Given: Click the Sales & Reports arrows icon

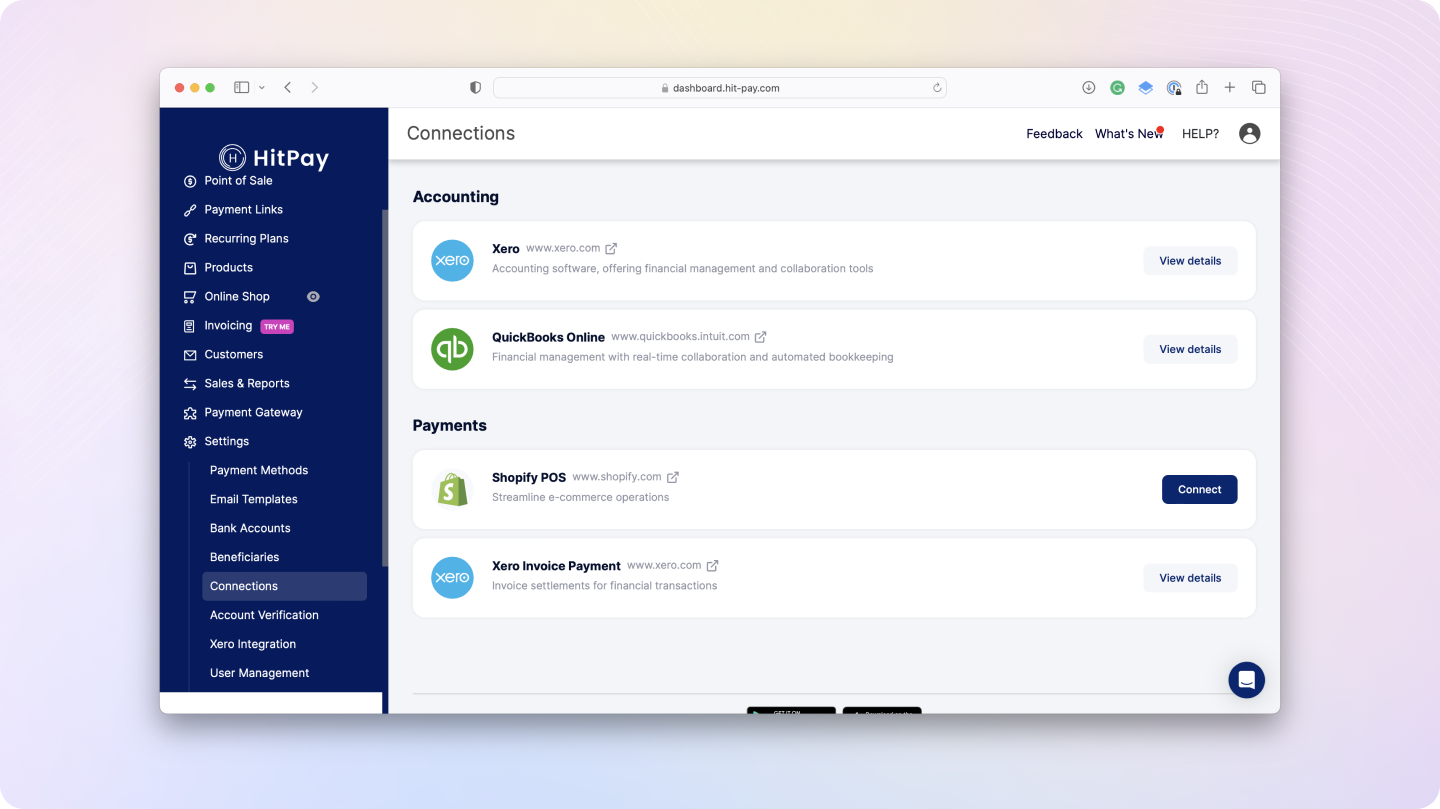Looking at the screenshot, I should click(x=190, y=384).
